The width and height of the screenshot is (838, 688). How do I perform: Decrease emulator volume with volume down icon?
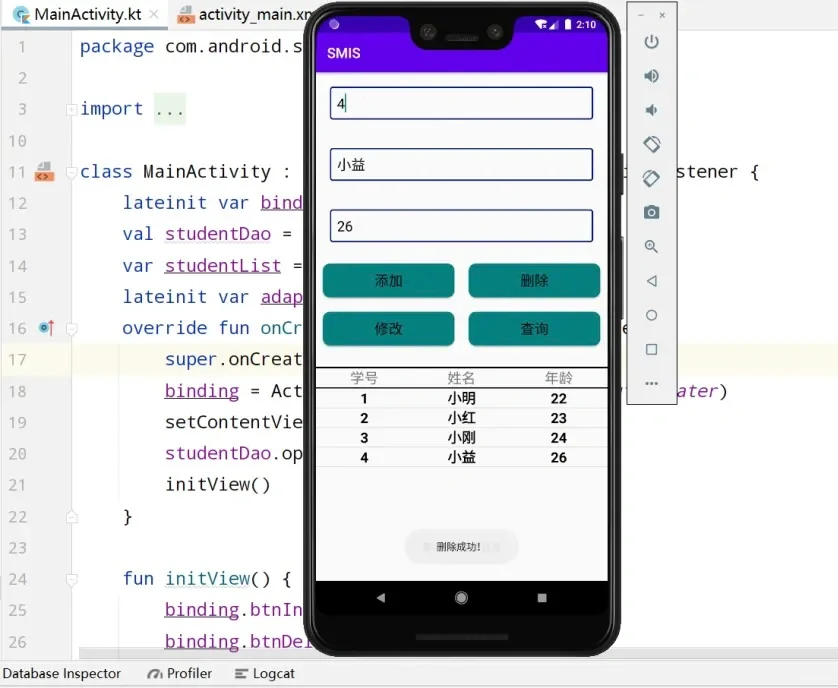pyautogui.click(x=651, y=110)
